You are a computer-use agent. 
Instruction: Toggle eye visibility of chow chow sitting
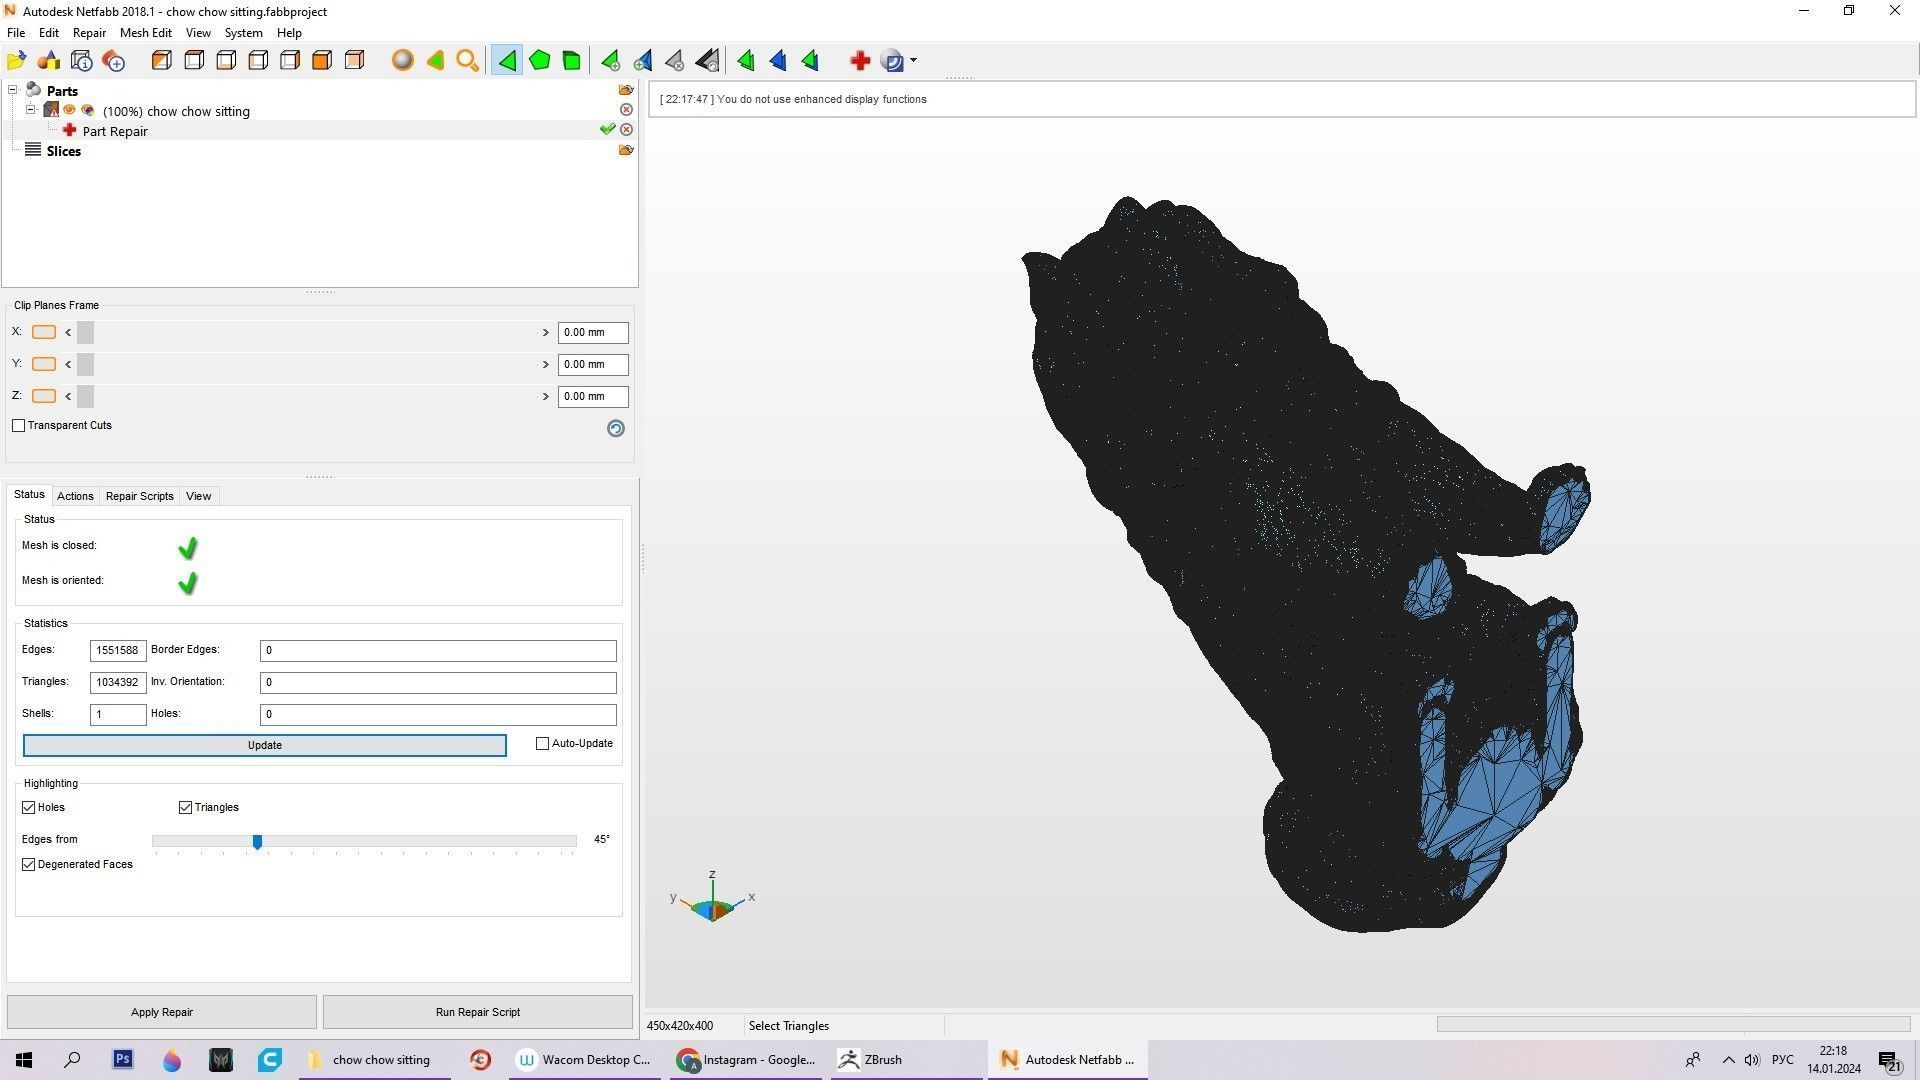[70, 111]
